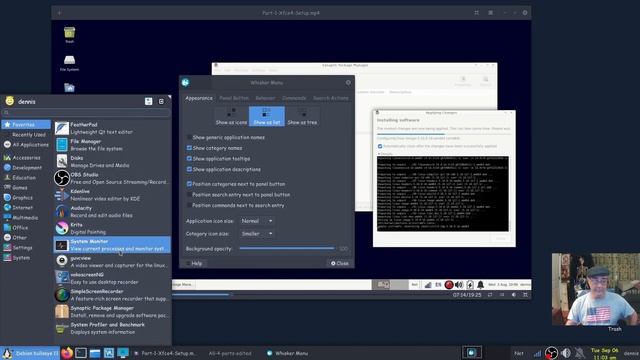This screenshot has height=360, width=640.
Task: Toggle automatically close checkbox in Applying Changes
Action: point(380,146)
